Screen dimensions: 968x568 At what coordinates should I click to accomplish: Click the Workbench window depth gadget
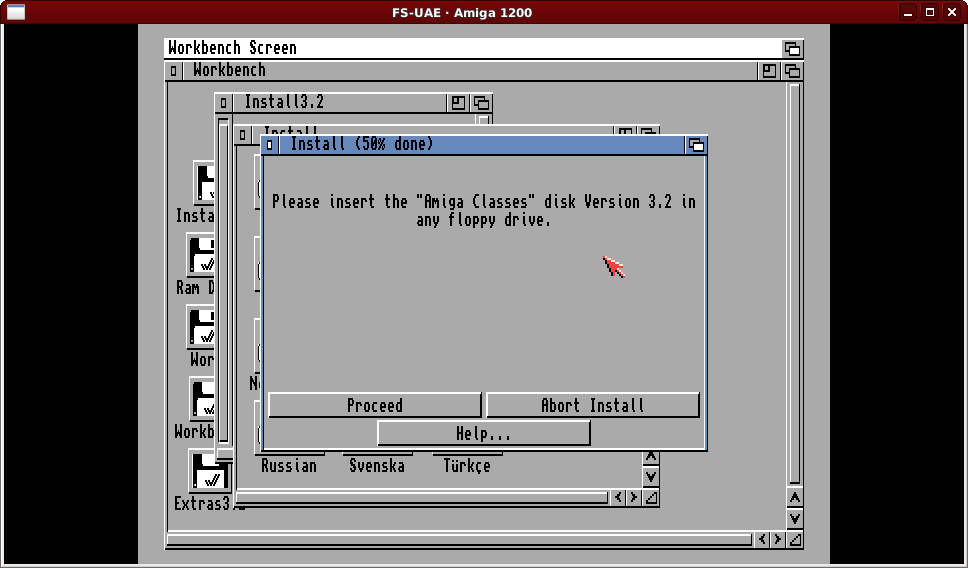(x=793, y=71)
